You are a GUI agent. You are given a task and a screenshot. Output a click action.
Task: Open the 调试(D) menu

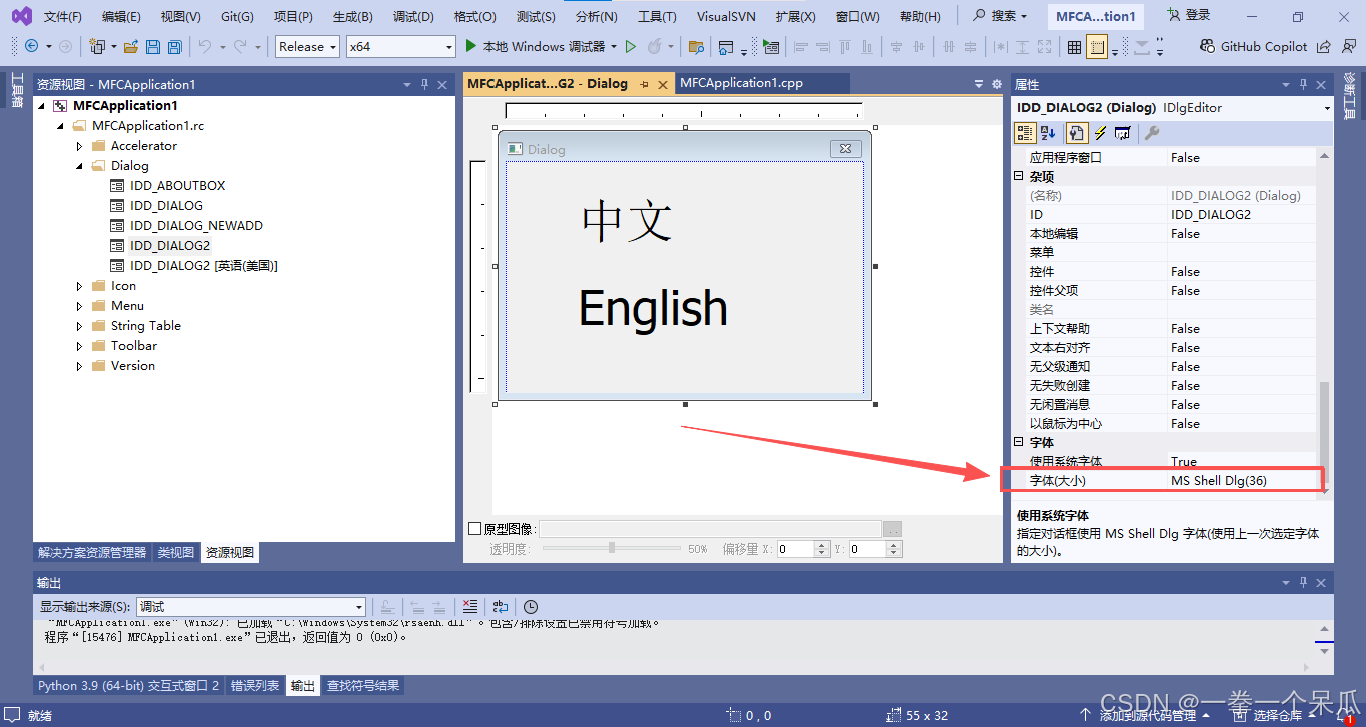[x=413, y=16]
